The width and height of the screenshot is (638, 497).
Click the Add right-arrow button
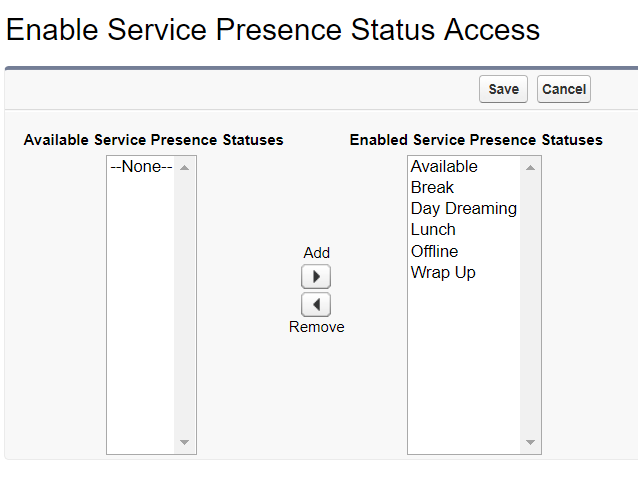click(316, 277)
